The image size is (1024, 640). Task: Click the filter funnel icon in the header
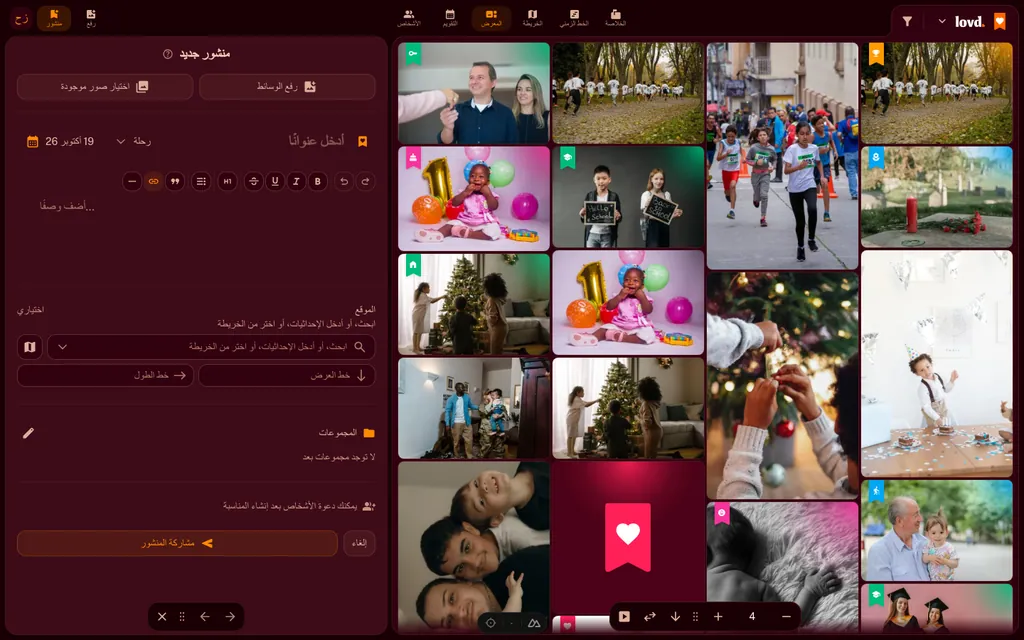point(907,22)
